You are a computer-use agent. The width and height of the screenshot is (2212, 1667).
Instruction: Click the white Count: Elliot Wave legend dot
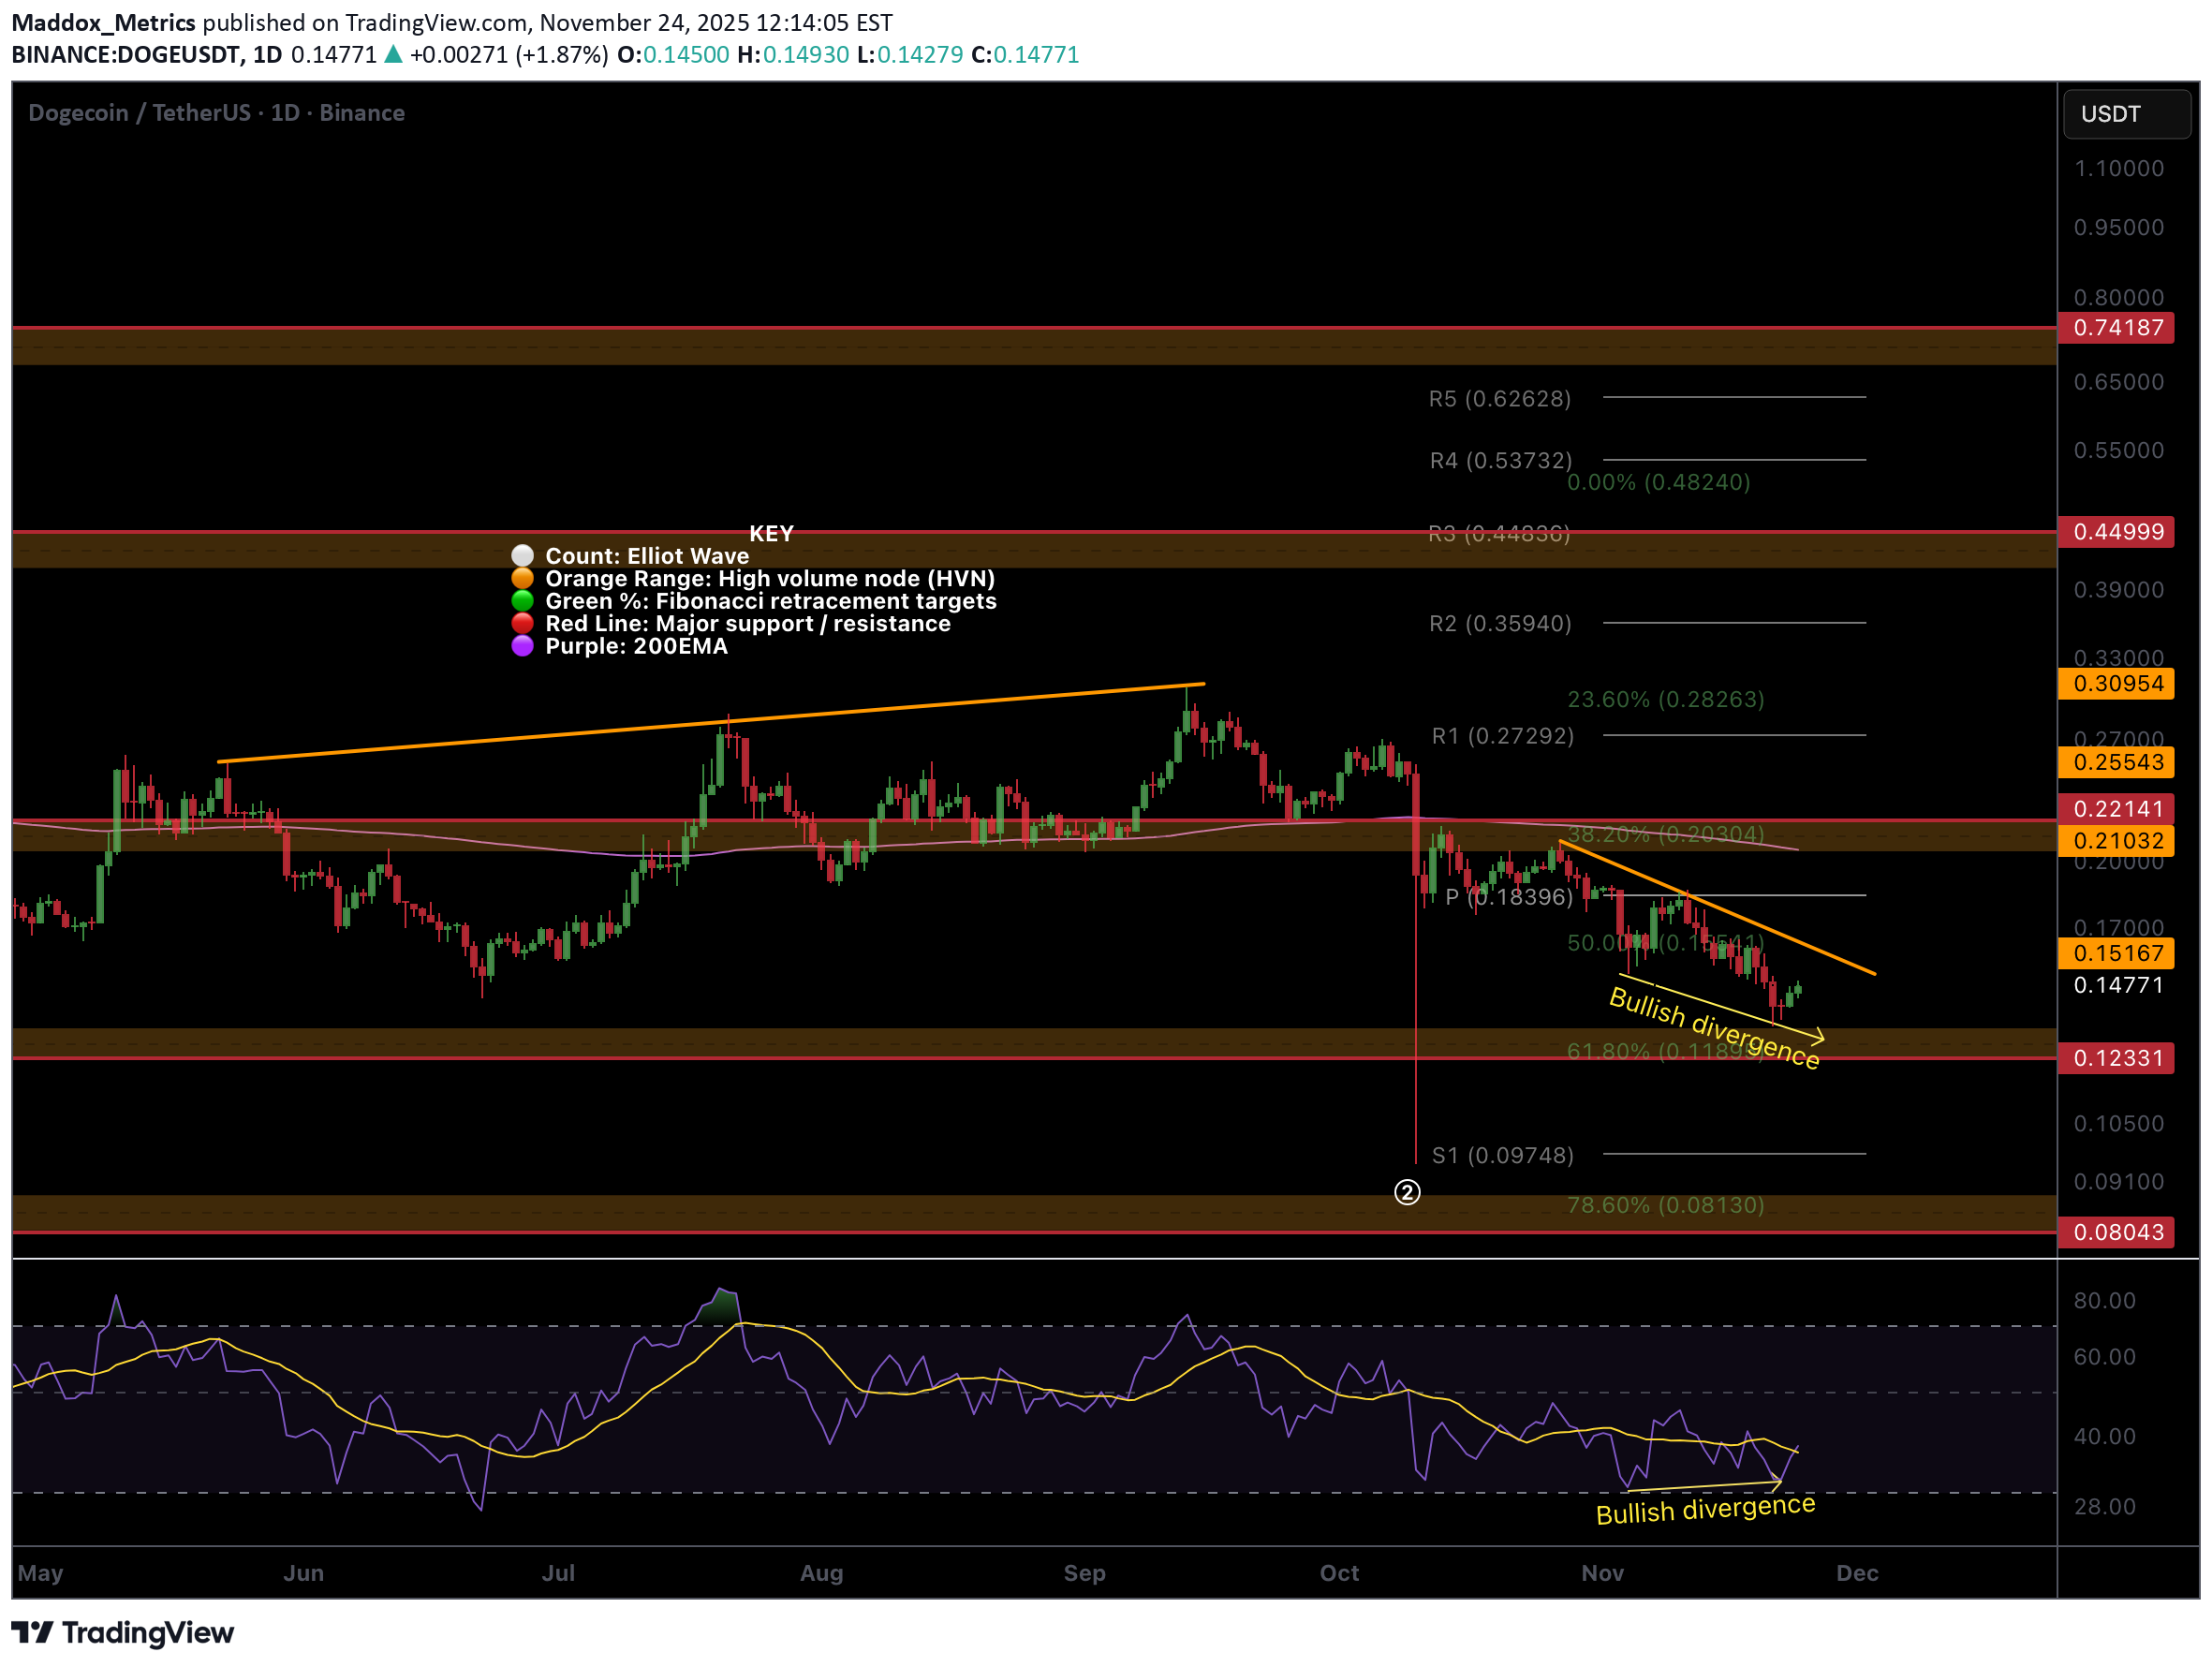tap(522, 555)
